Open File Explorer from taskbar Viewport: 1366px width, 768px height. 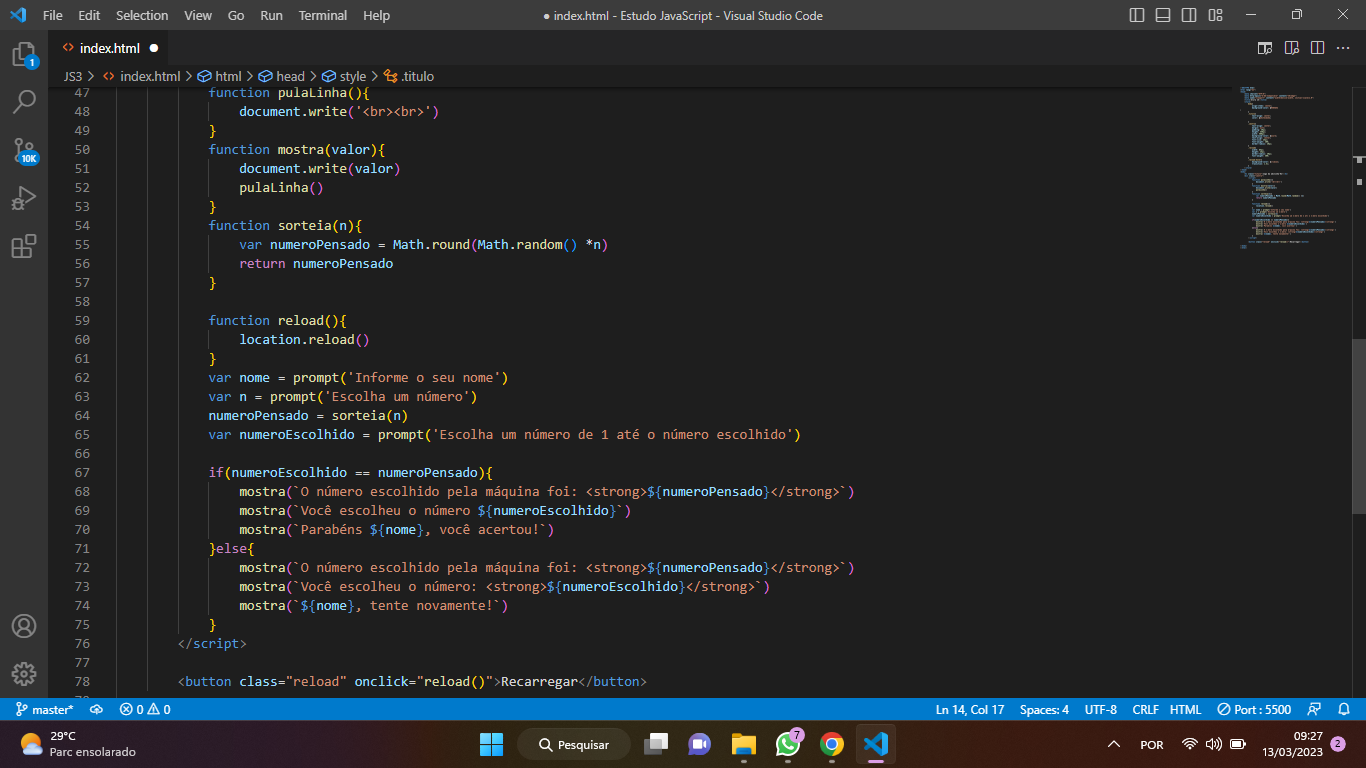743,745
